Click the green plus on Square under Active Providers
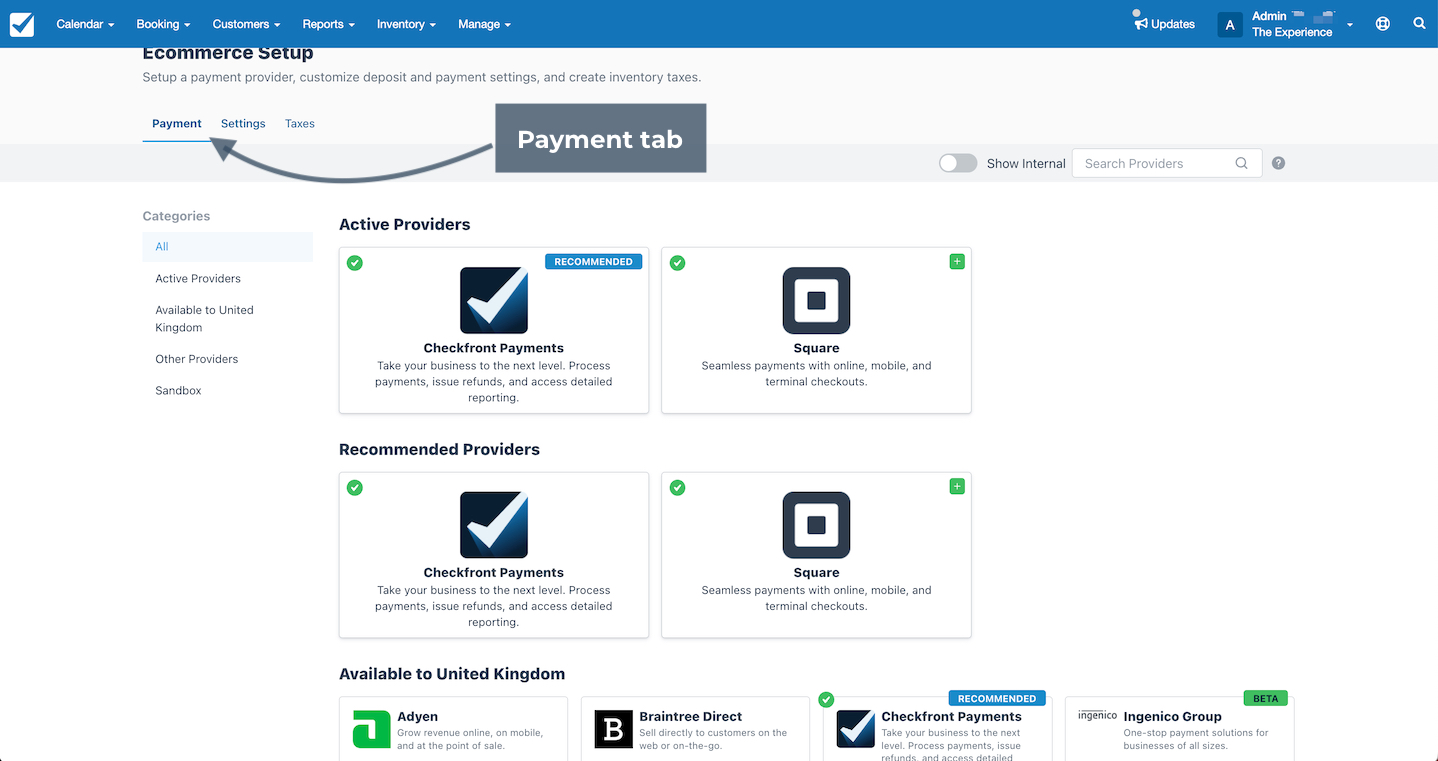This screenshot has height=761, width=1438. click(x=957, y=262)
